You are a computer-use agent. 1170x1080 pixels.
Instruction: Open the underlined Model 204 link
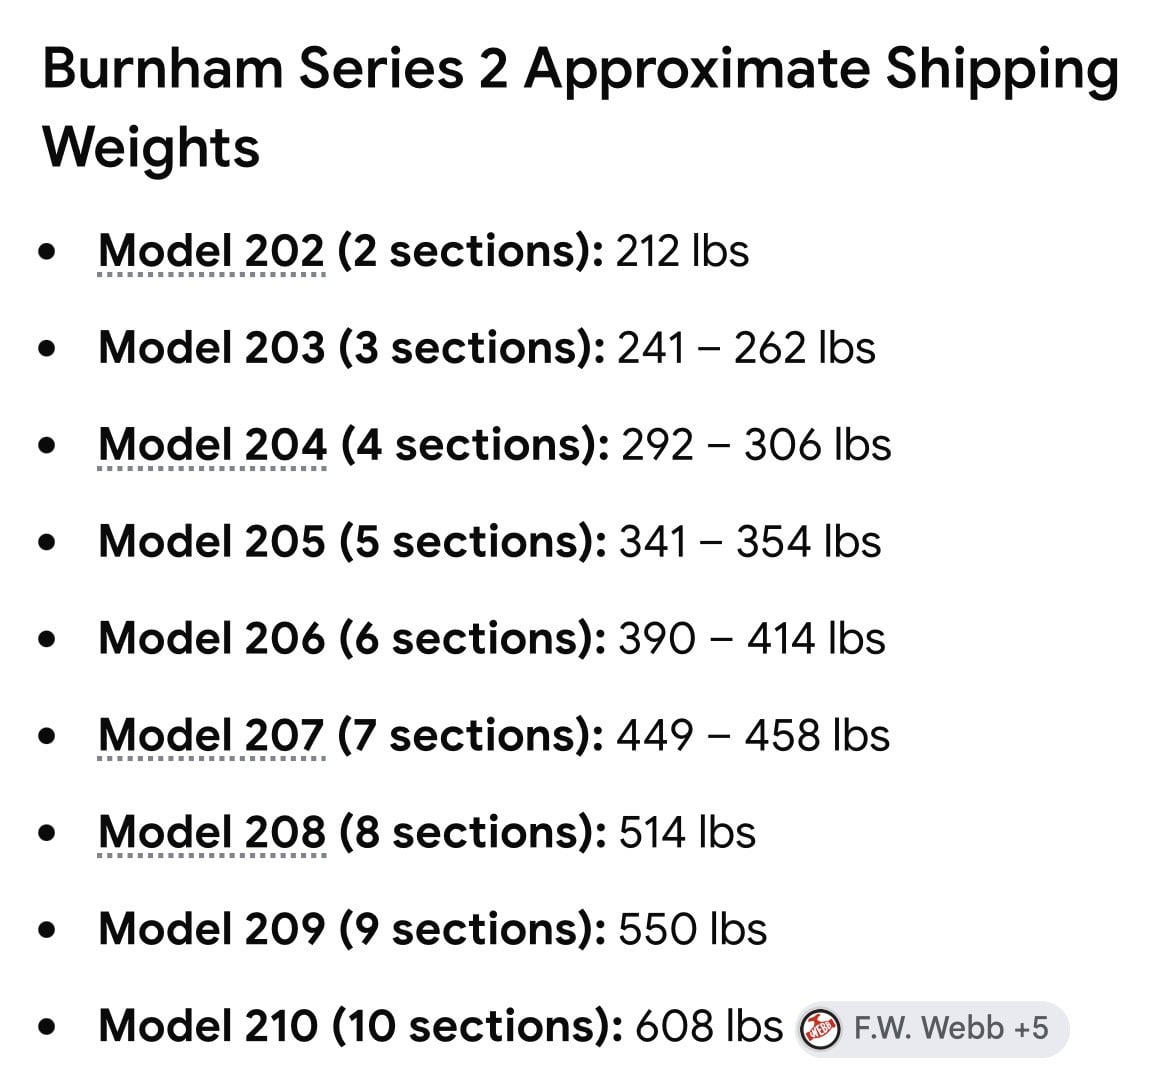(213, 445)
